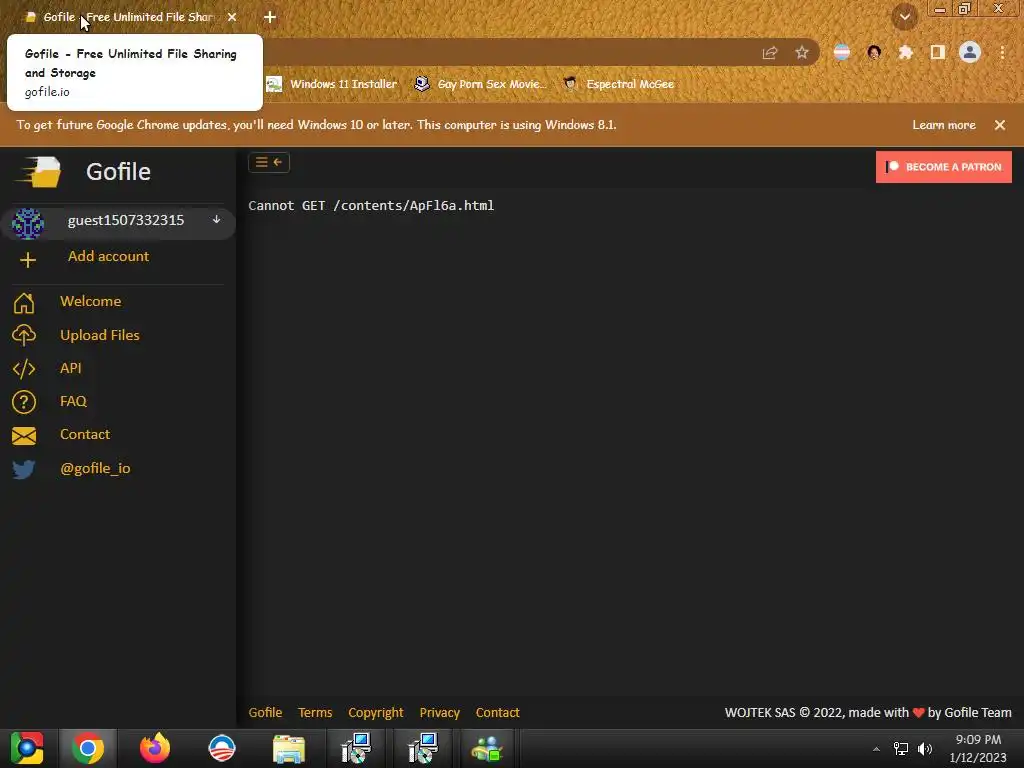Open a new browser tab

click(x=270, y=17)
